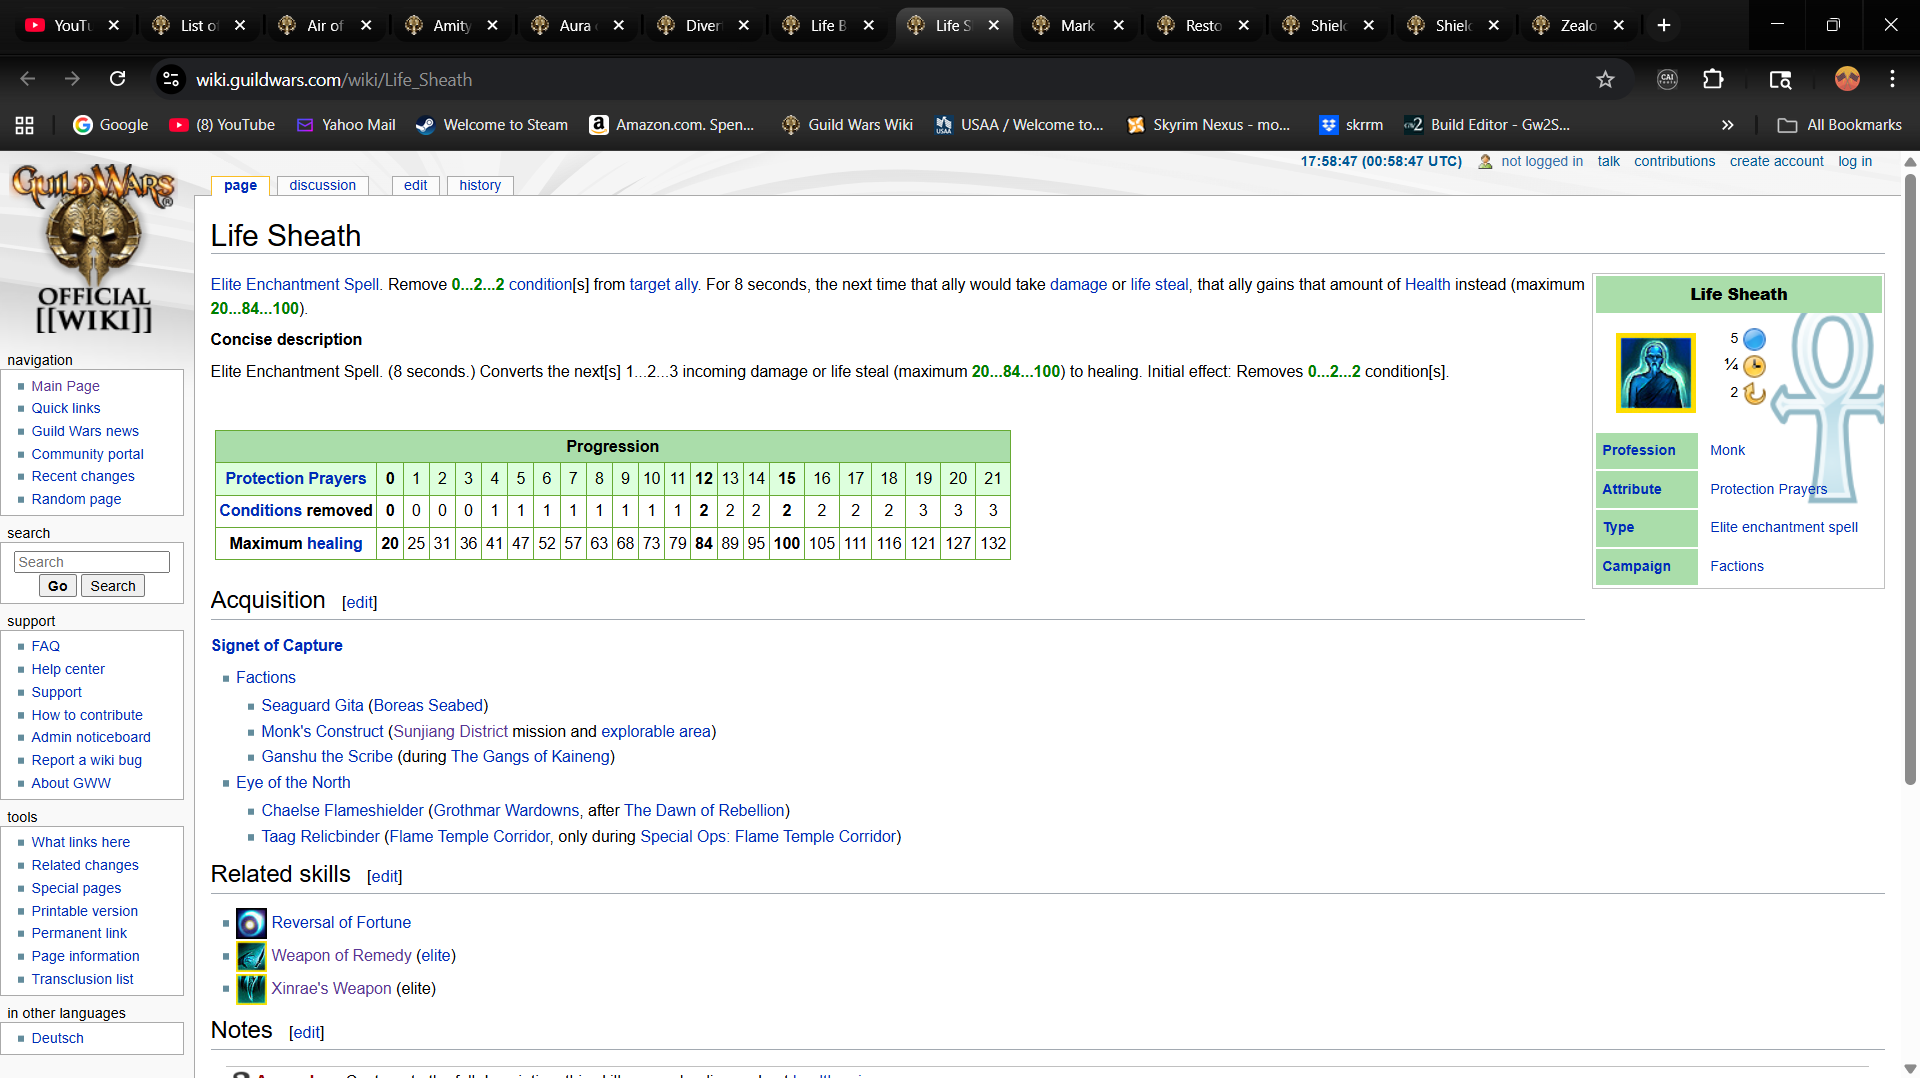Open the Factions campaign link in infobox

(x=1736, y=566)
